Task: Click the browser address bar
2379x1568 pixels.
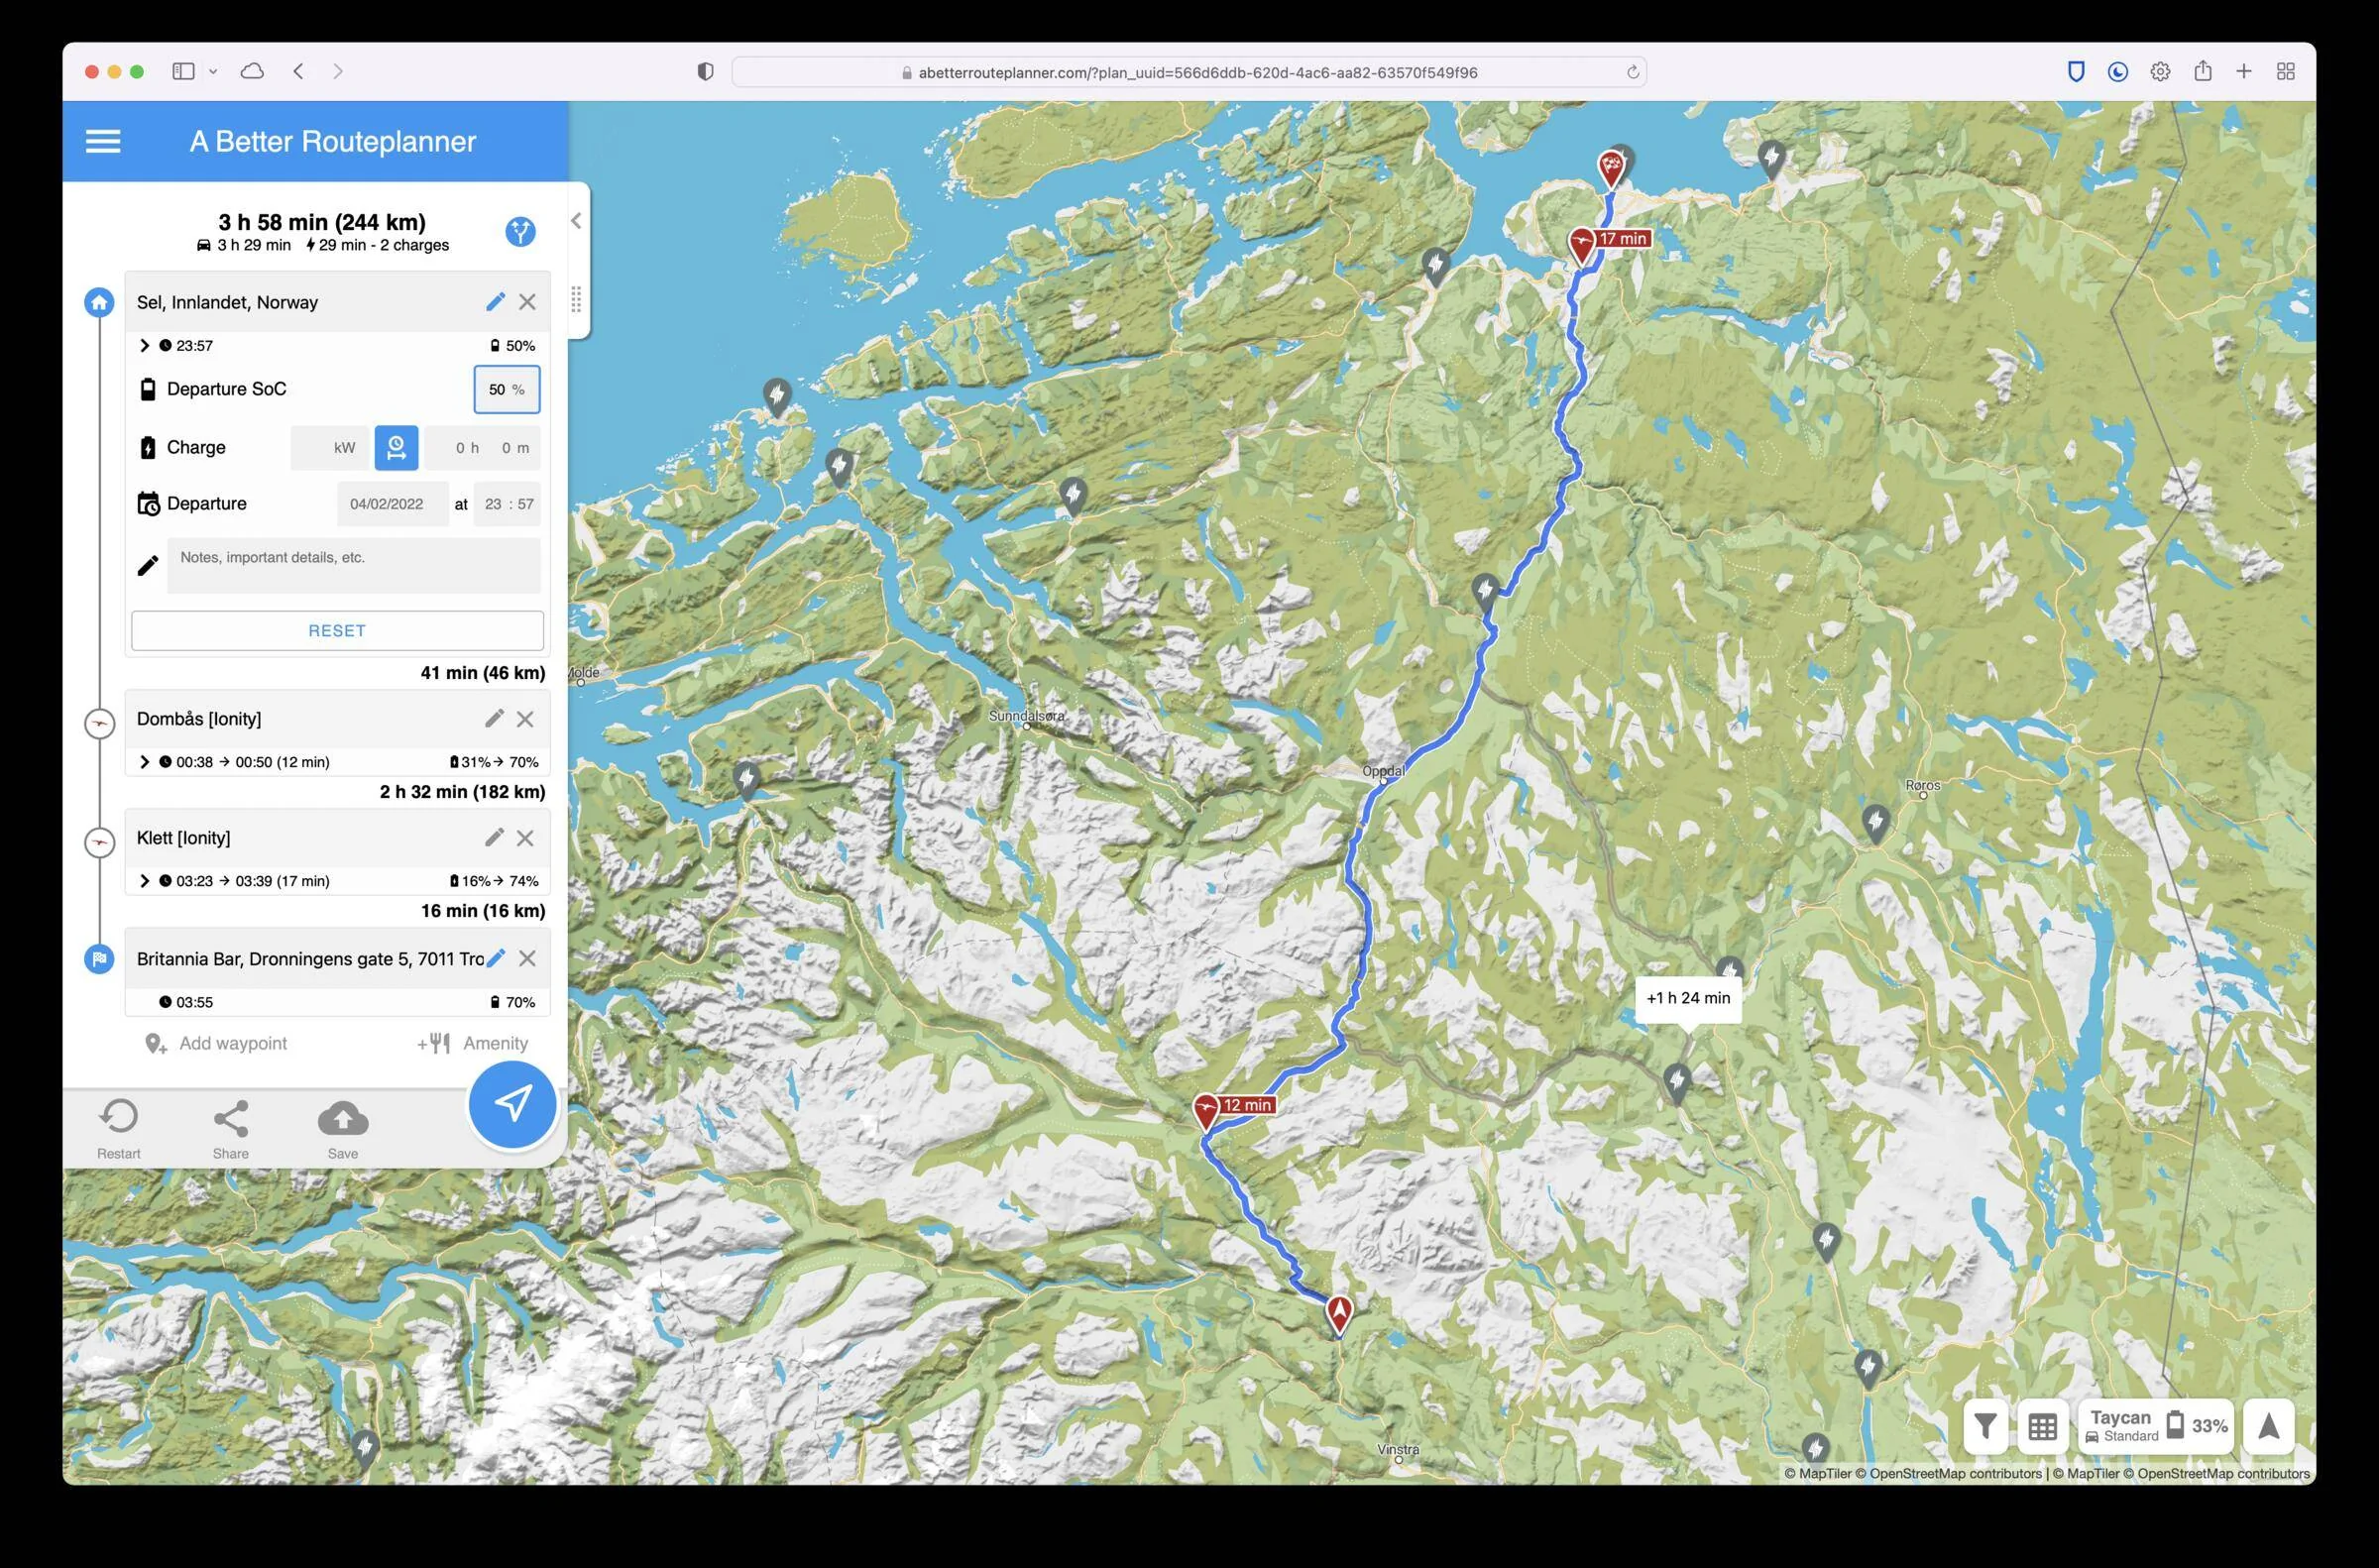Action: pyautogui.click(x=1189, y=72)
